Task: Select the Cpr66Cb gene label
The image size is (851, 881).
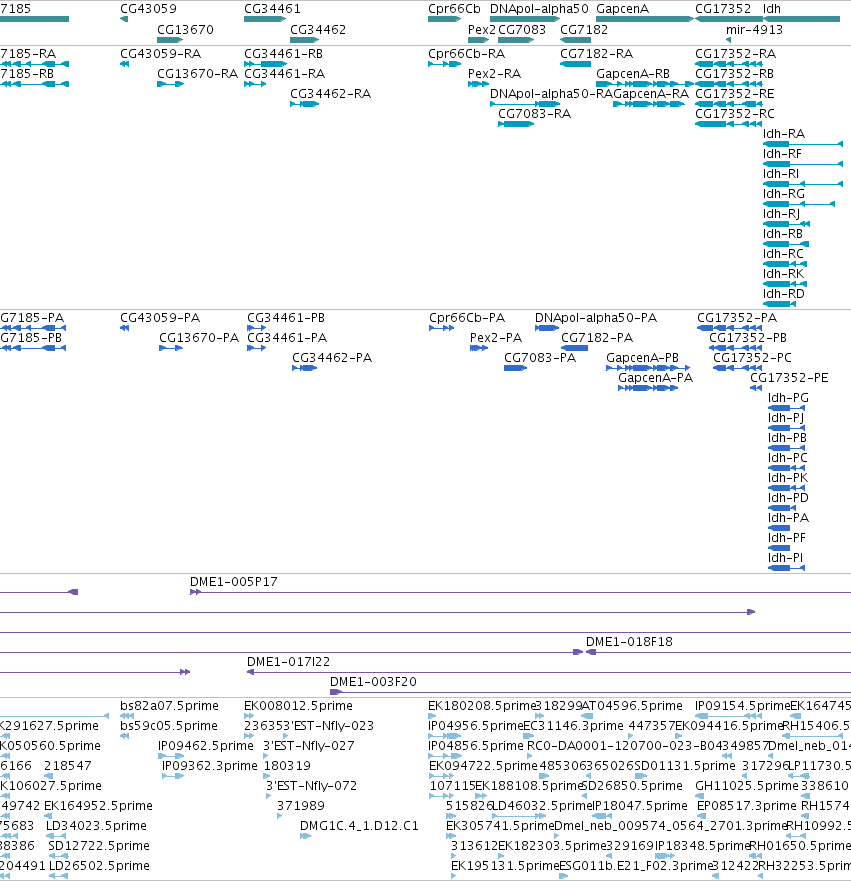Action: [x=454, y=9]
